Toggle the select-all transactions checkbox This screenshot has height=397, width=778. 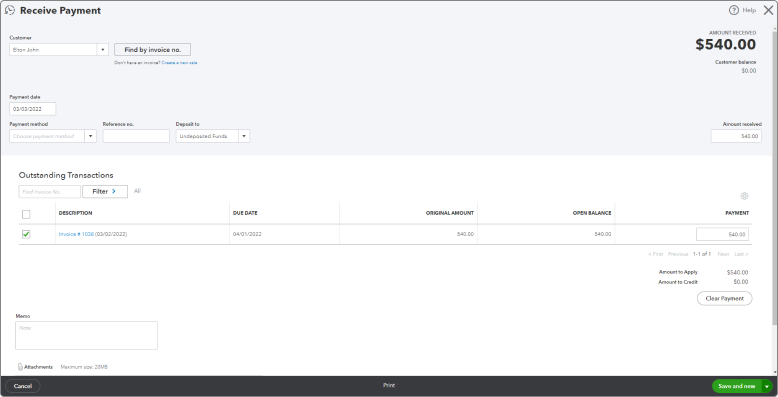26,214
